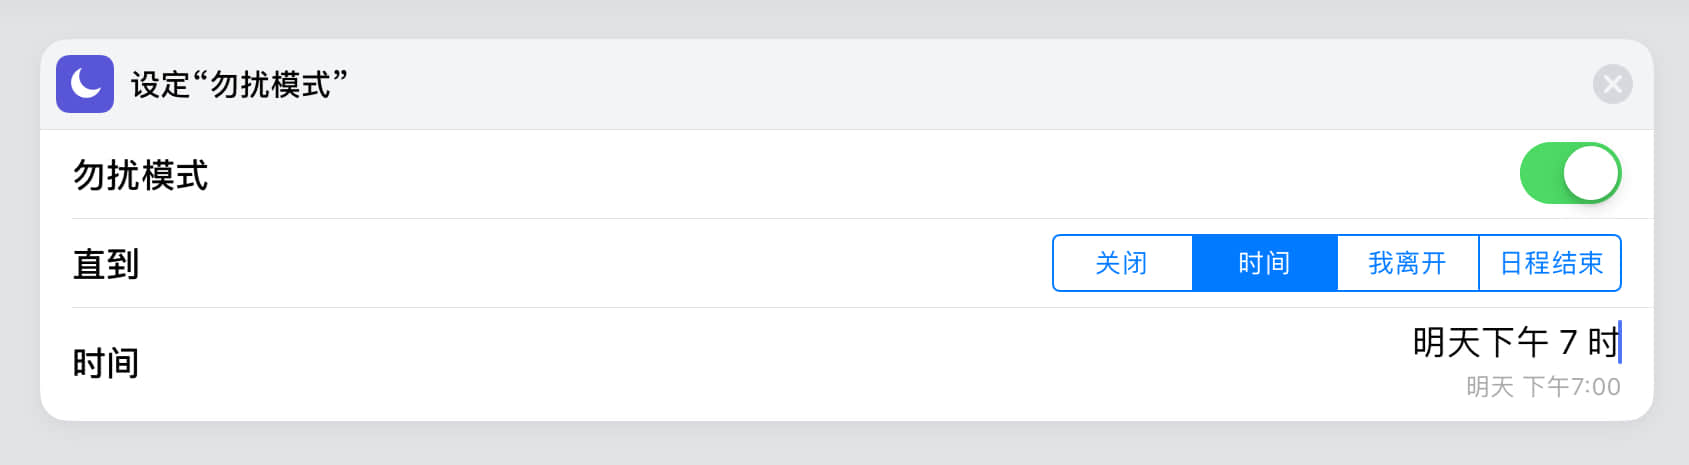Screen dimensions: 1689x465
Task: Select the 时间 segment in 直到 row
Action: coord(1264,263)
